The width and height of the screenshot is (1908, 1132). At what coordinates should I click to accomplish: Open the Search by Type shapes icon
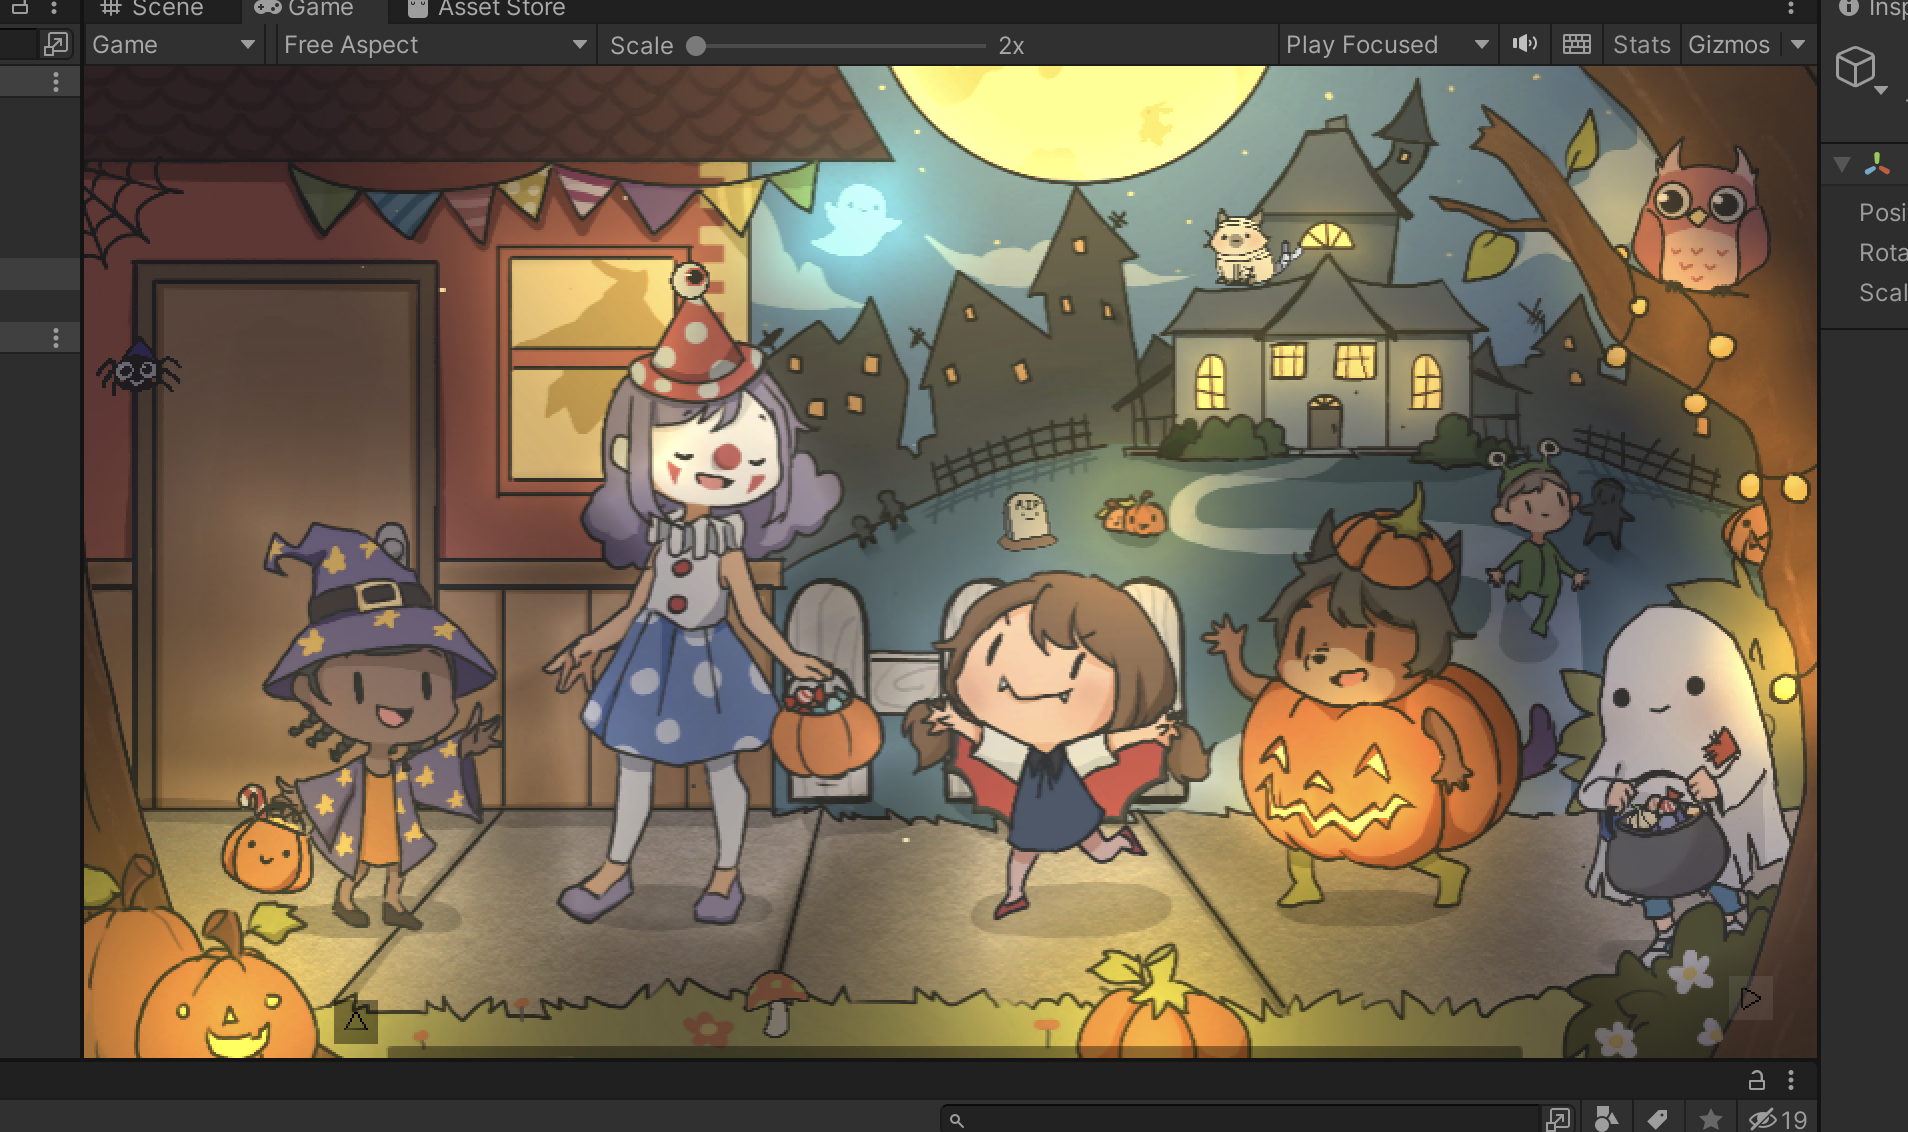[x=1606, y=1119]
